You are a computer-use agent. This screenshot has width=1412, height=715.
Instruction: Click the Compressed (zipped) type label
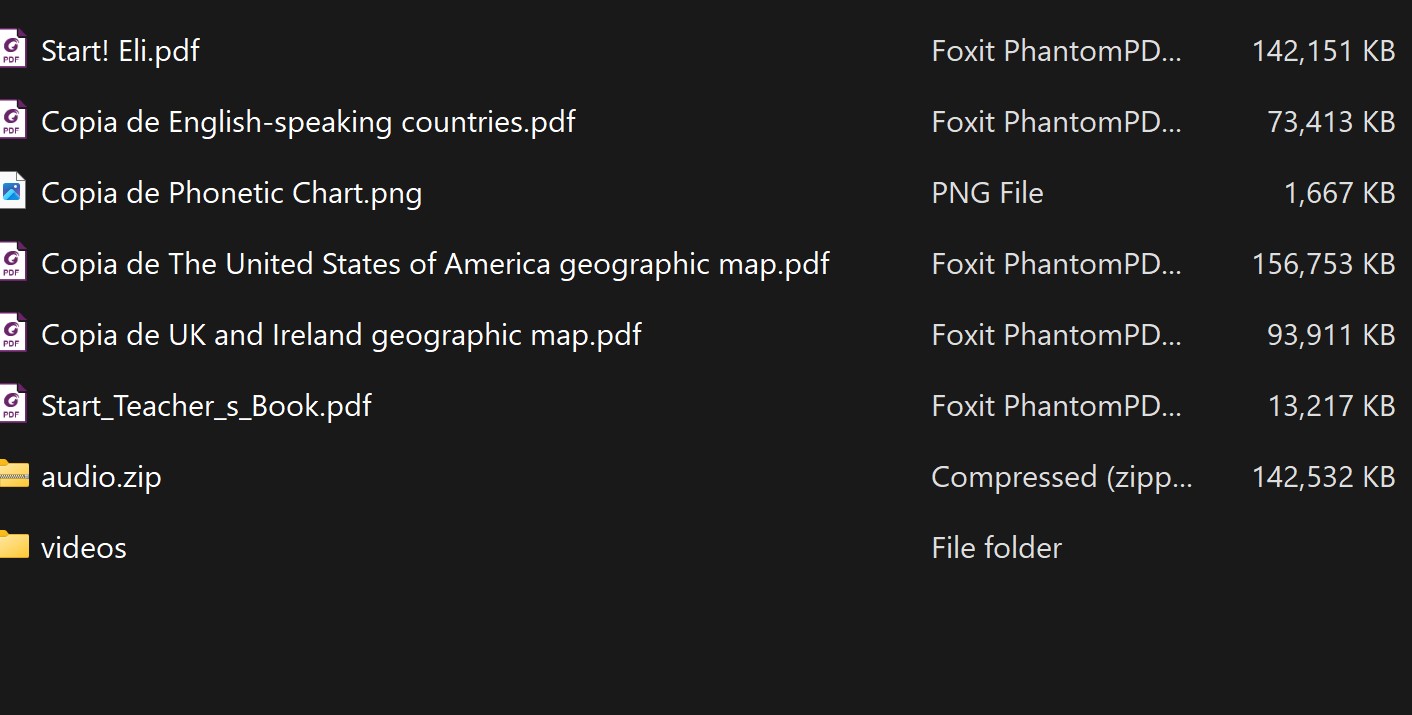point(1061,477)
